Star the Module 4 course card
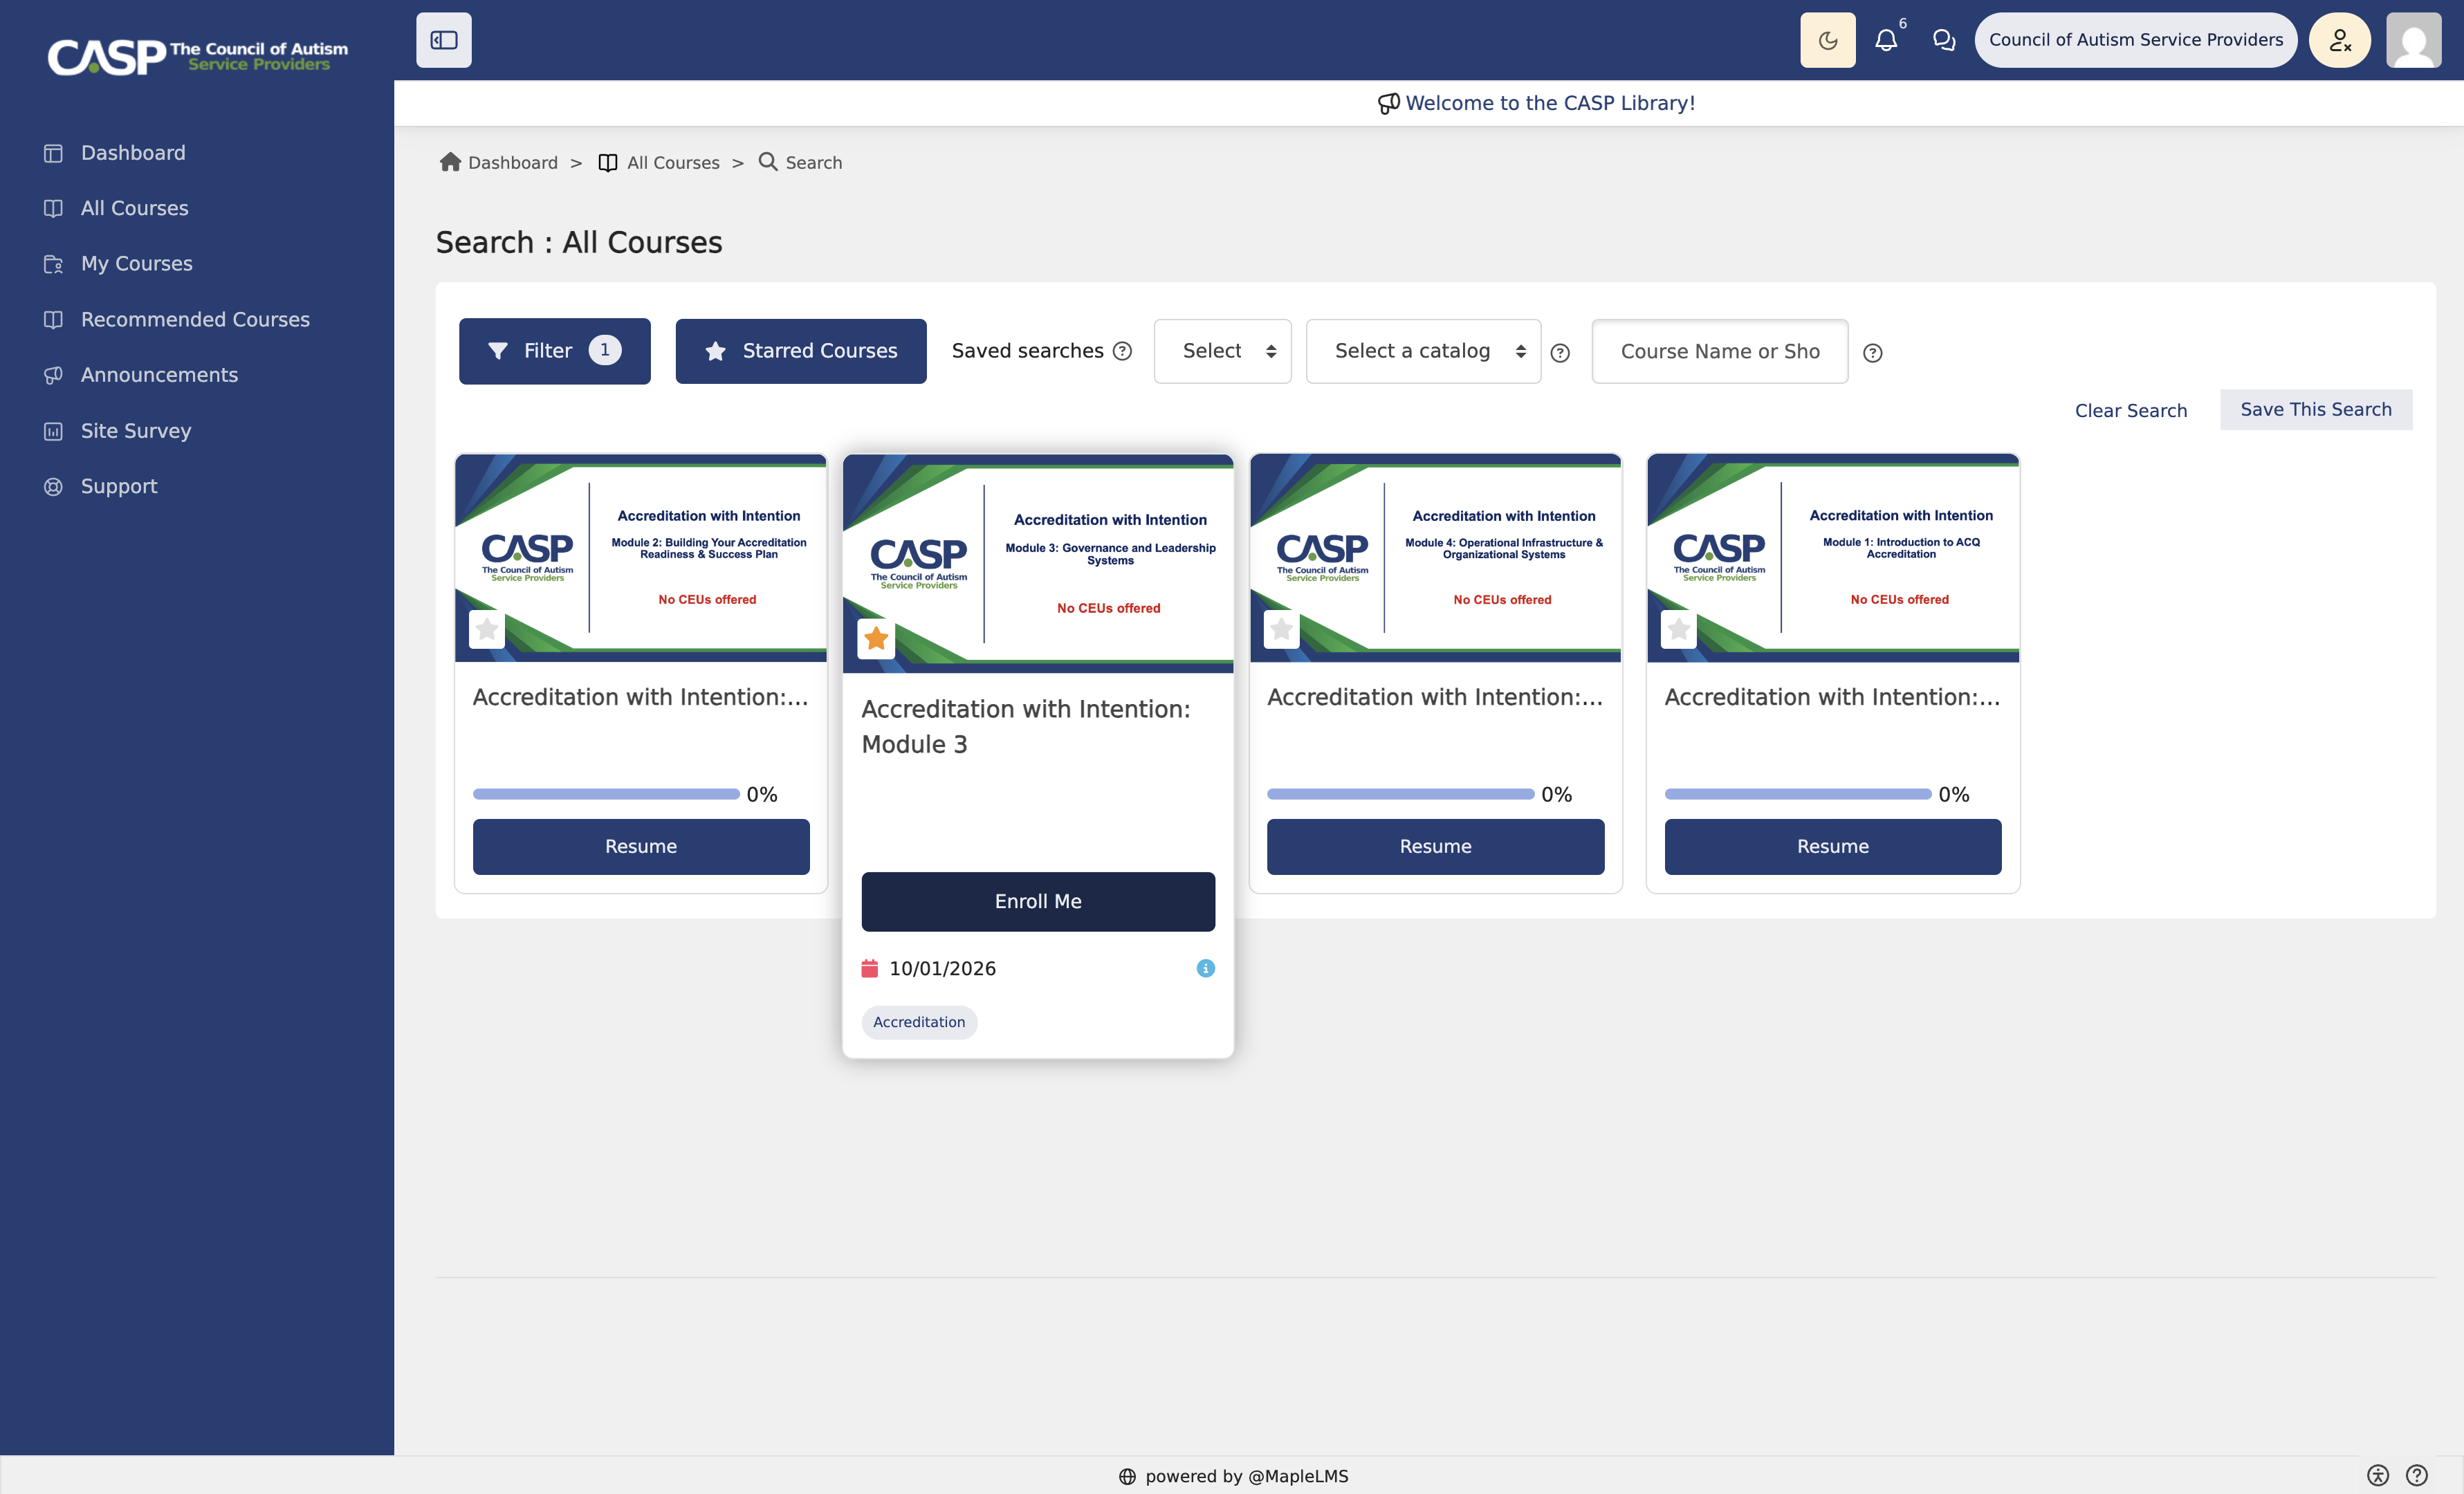 click(x=1281, y=629)
